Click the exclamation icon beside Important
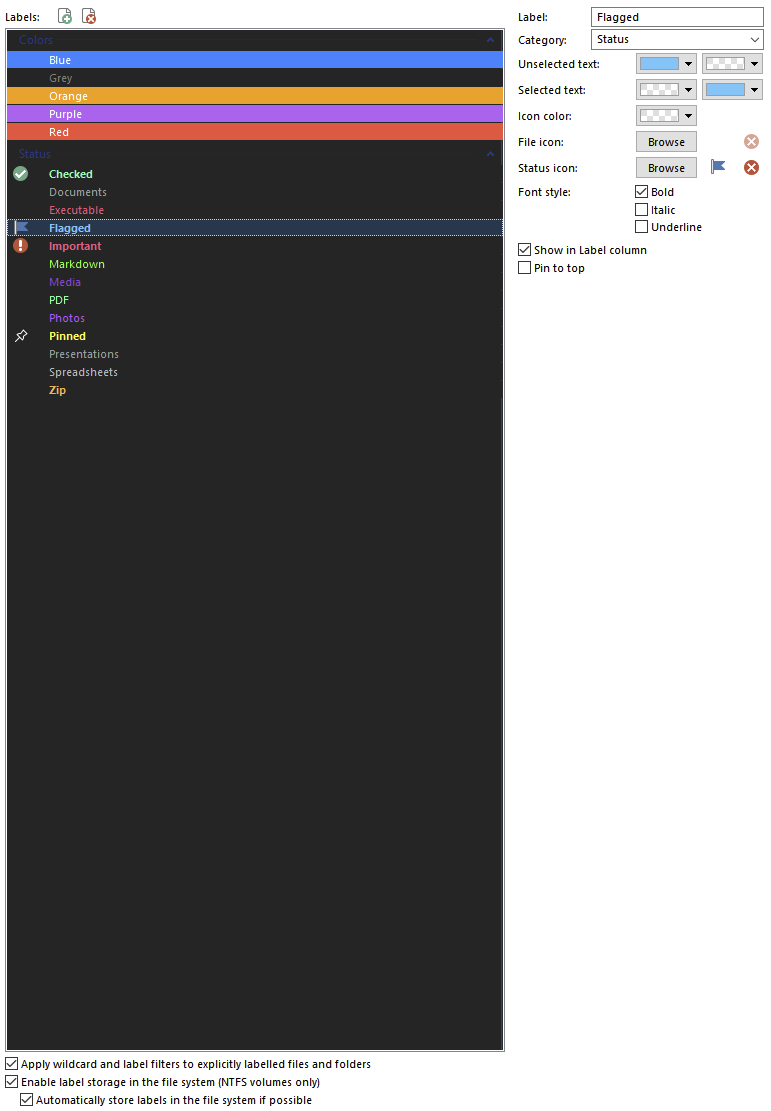The image size is (771, 1111). [21, 246]
